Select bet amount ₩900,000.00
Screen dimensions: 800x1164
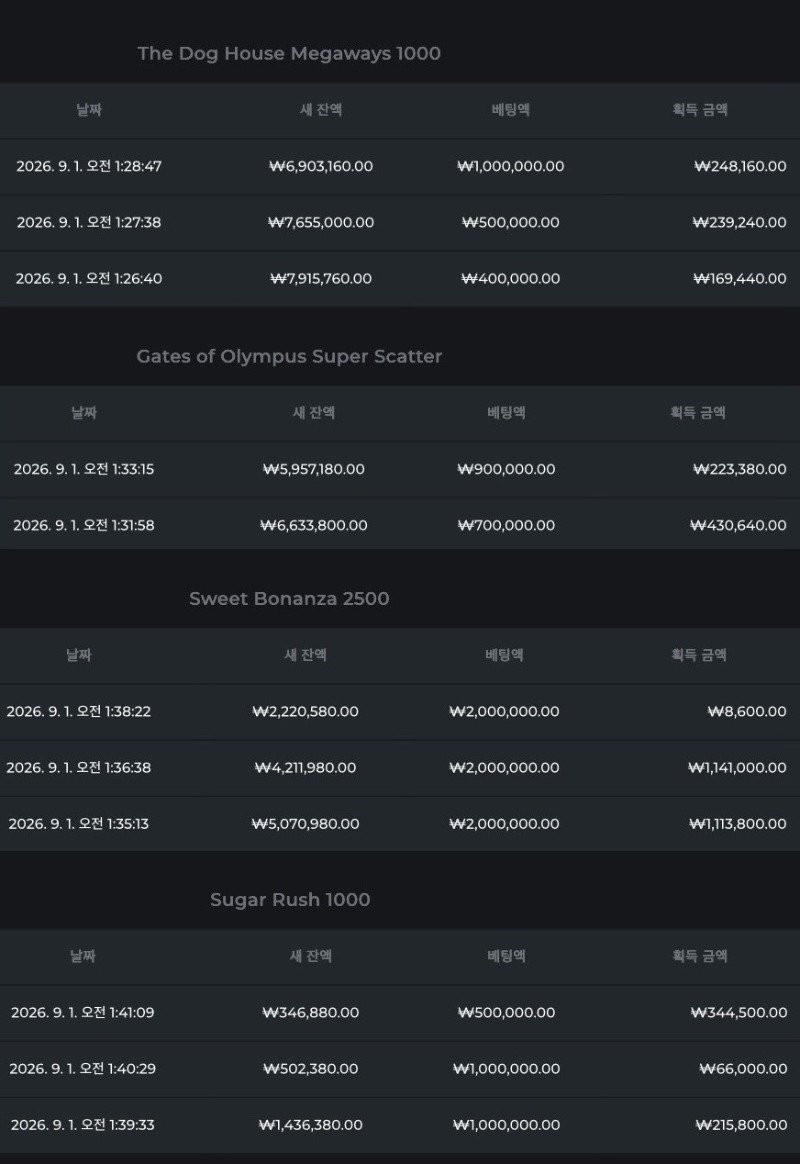(x=506, y=469)
